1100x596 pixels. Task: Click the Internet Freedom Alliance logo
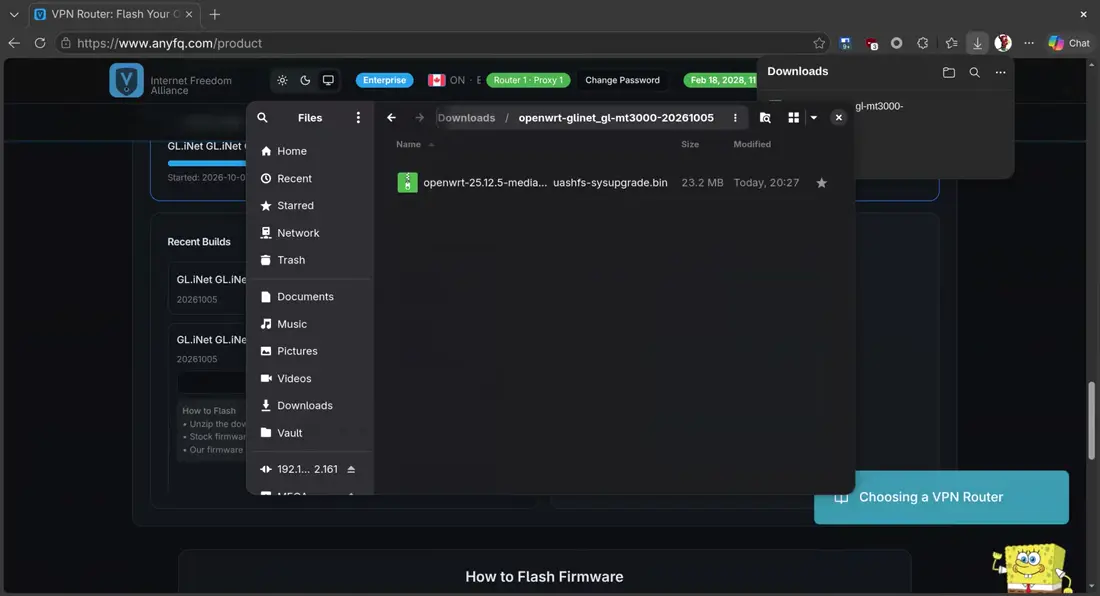coord(126,80)
